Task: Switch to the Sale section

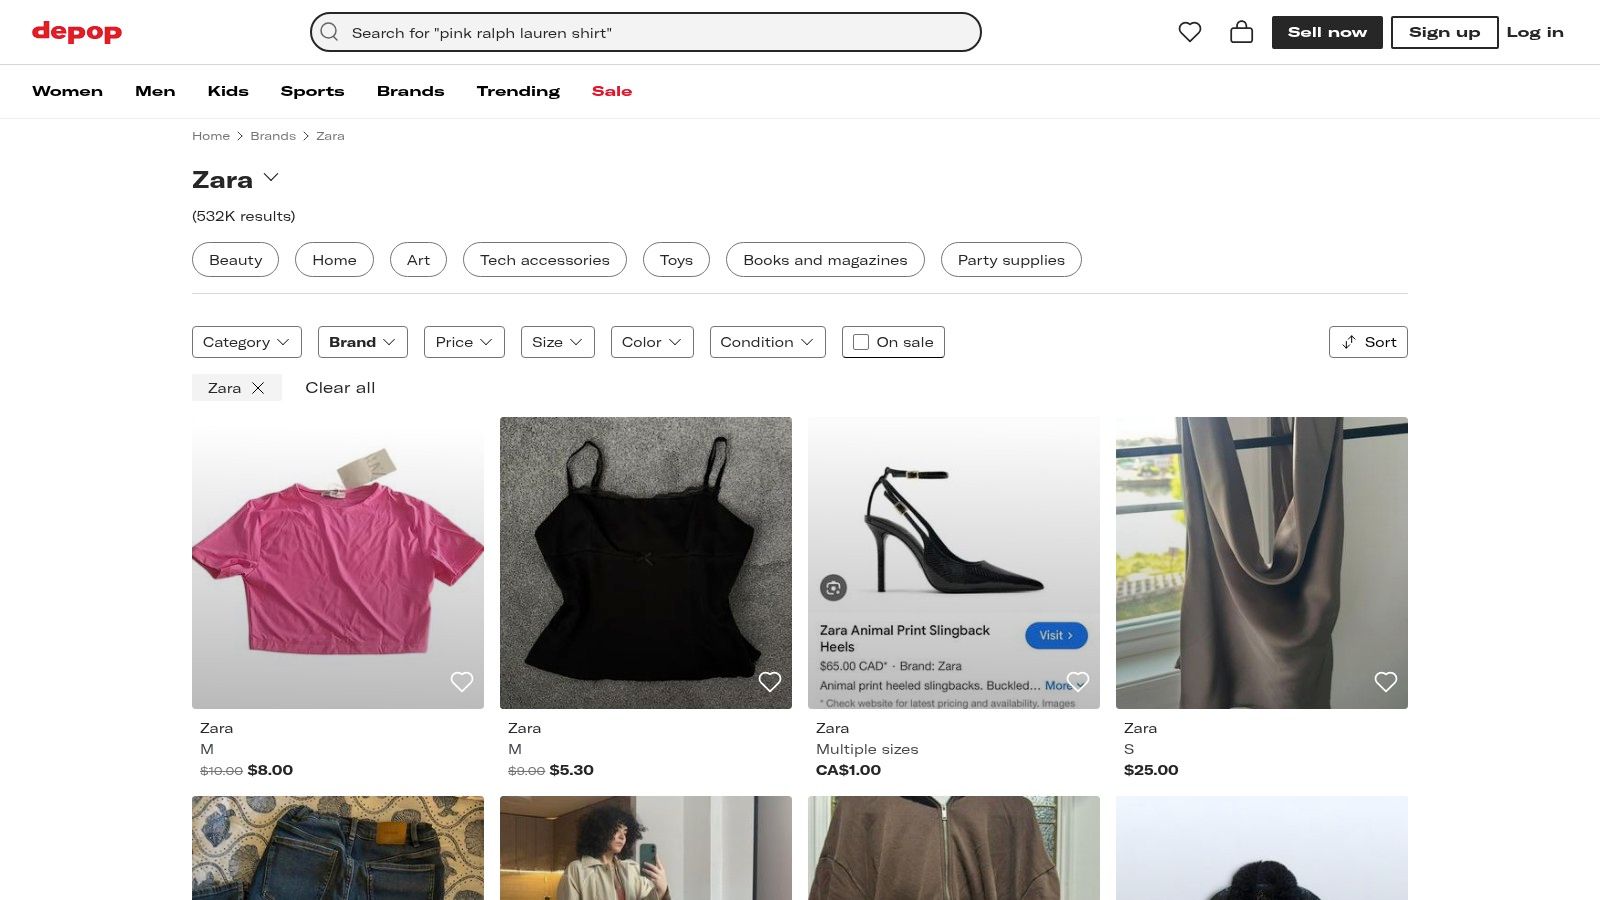Action: point(612,91)
